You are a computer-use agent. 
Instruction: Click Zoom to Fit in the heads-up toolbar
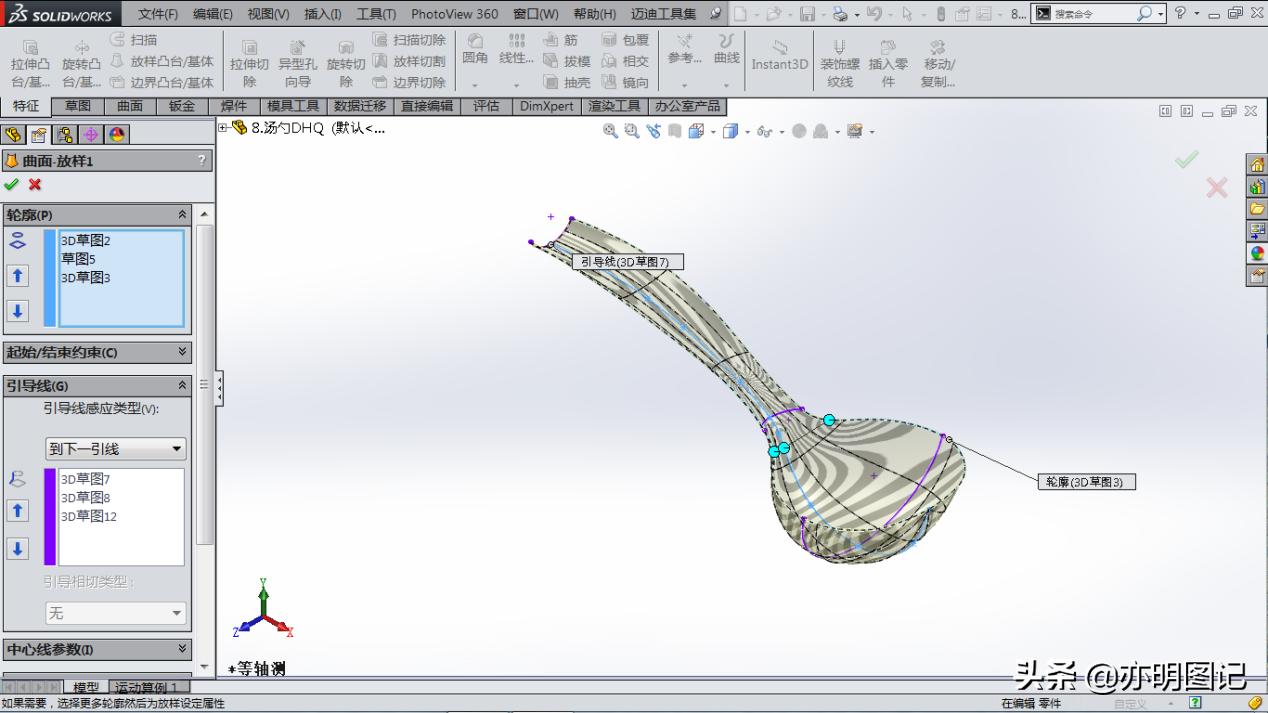click(x=610, y=131)
